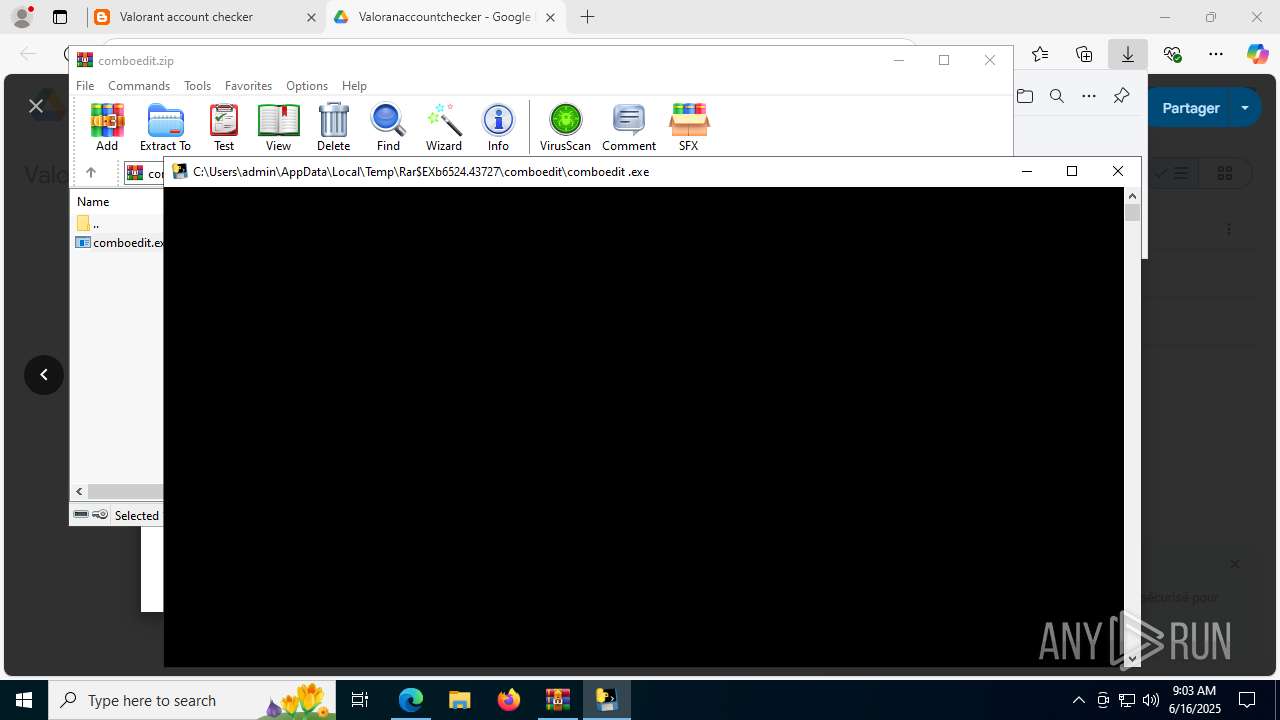1280x720 pixels.
Task: Switch to WinRAR from the taskbar
Action: coord(557,700)
